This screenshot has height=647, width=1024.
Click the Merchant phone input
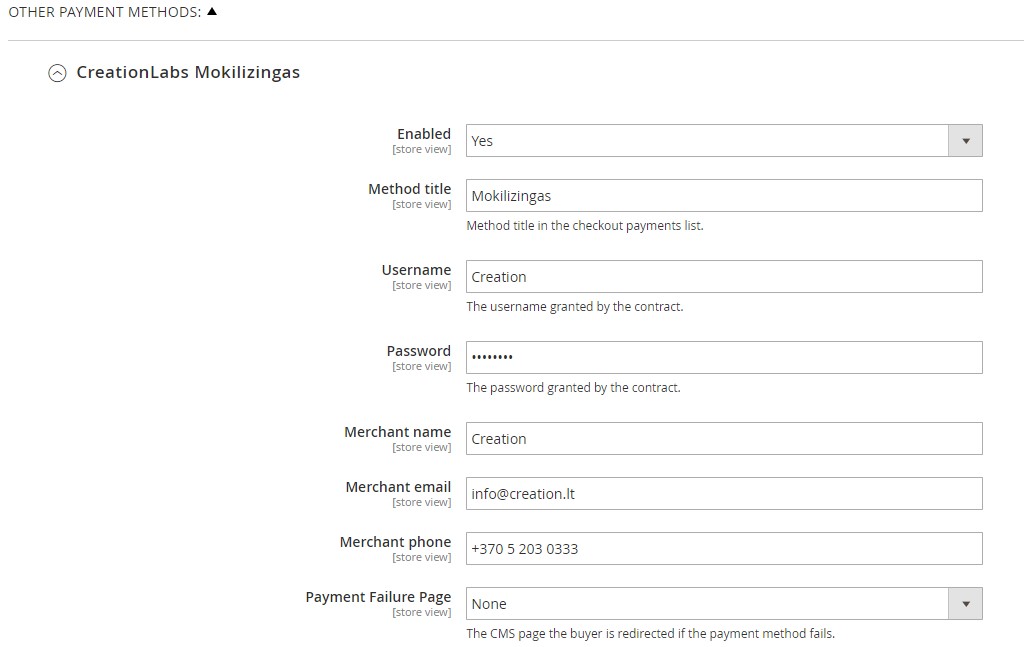pos(724,548)
